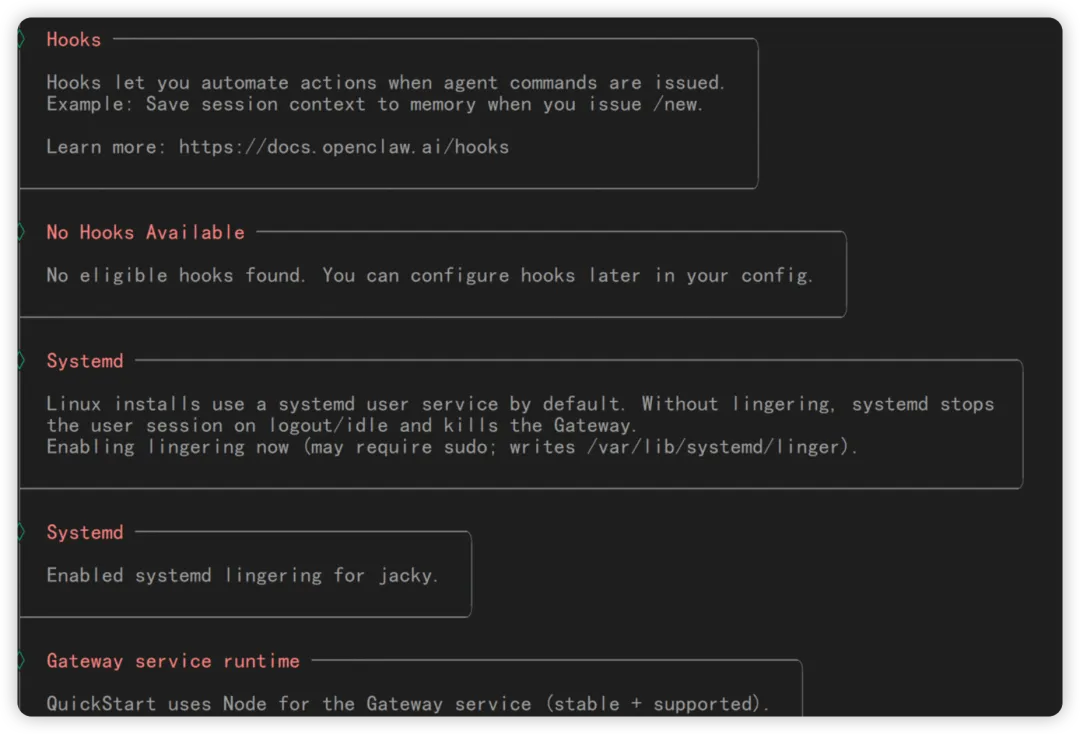Screen dimensions: 1080x734
Task: Click the diamond marker beside second Systemd heading
Action: pos(21,532)
